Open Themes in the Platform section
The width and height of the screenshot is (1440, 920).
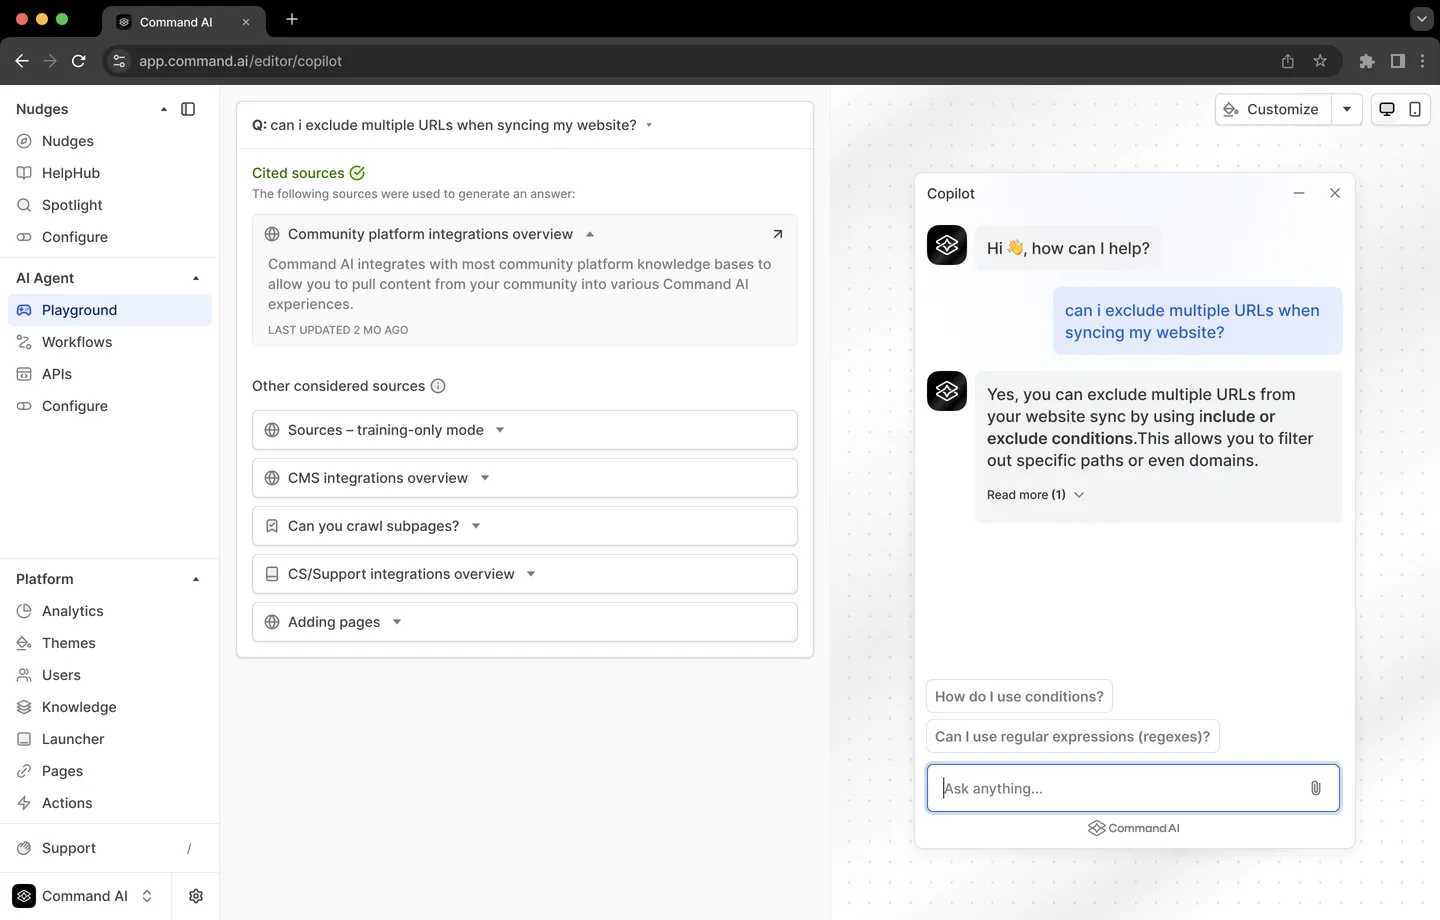110,643
